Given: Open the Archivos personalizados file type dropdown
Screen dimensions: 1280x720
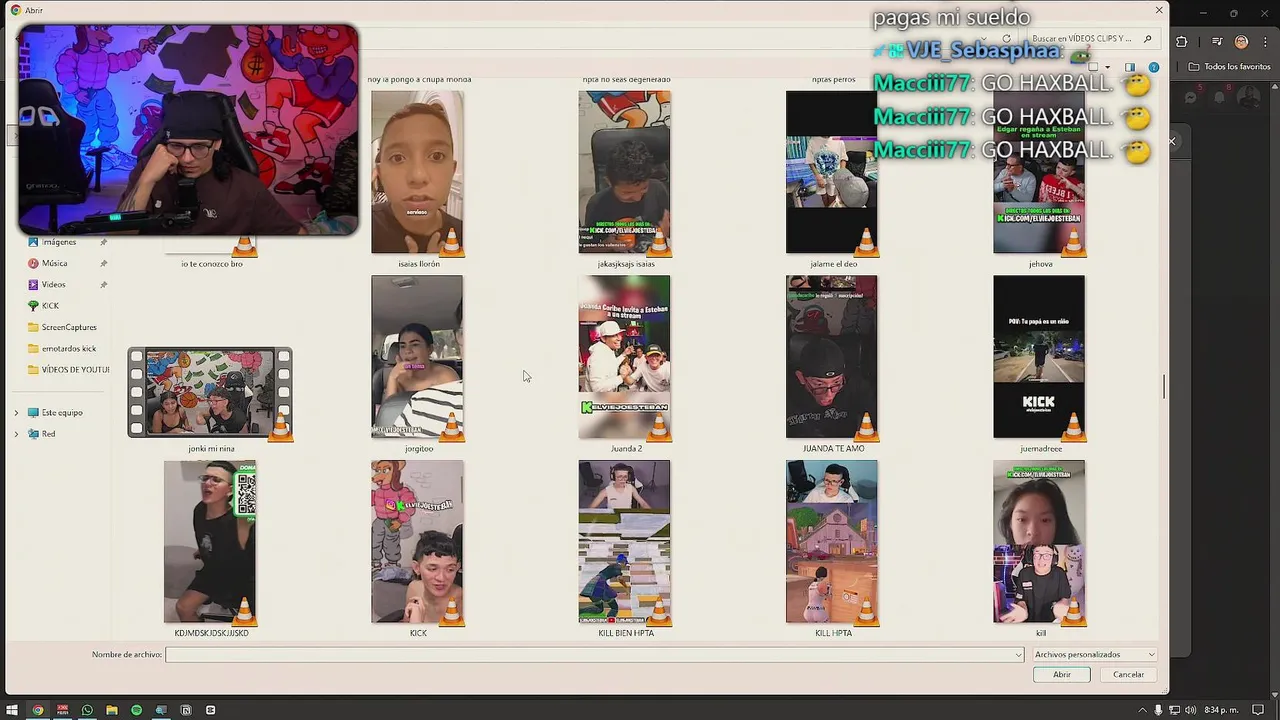Looking at the screenshot, I should tap(1095, 655).
